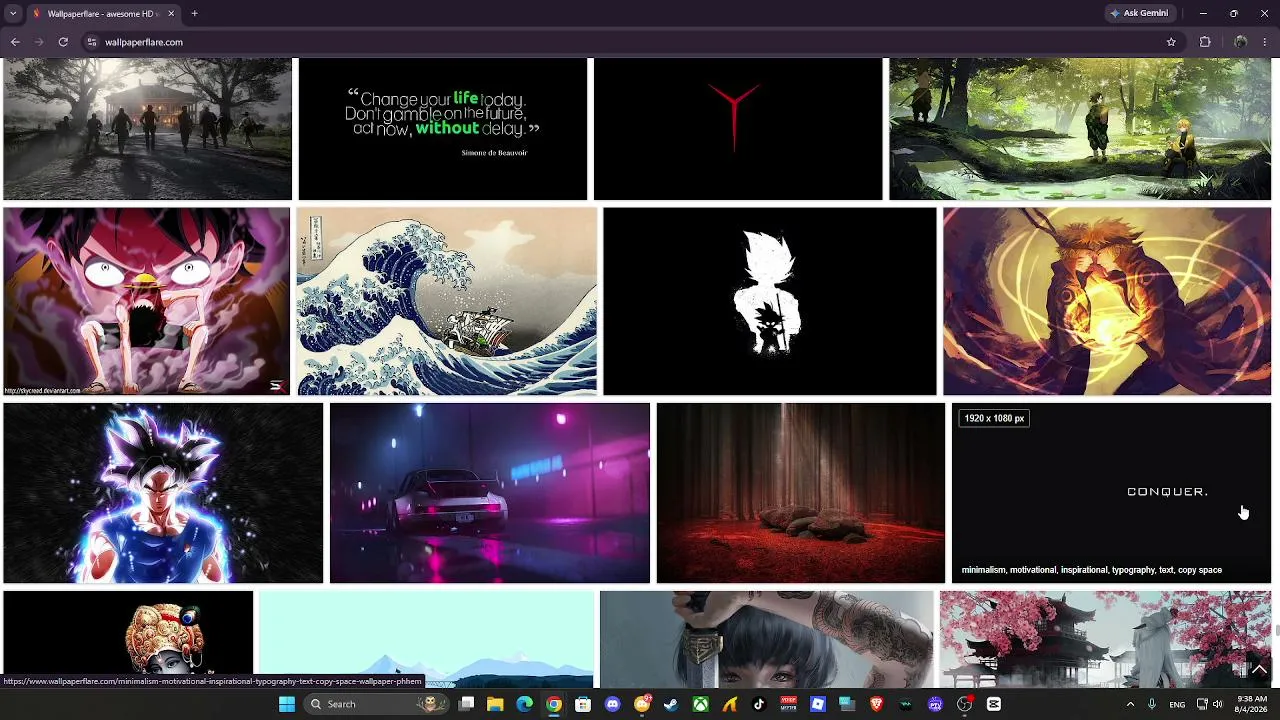1280x720 pixels.
Task: Go back to the previous page
Action: [15, 42]
